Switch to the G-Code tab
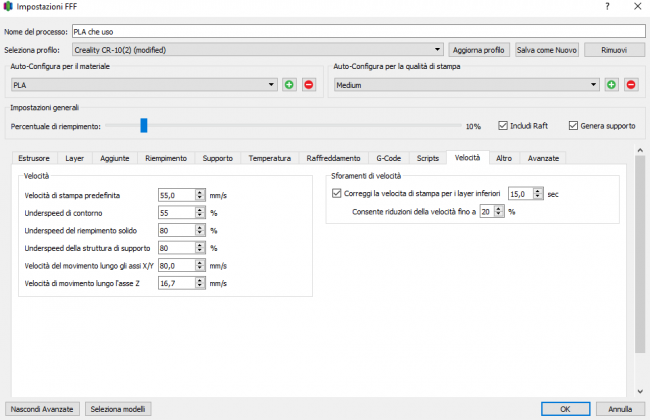The width and height of the screenshot is (650, 420). click(388, 158)
